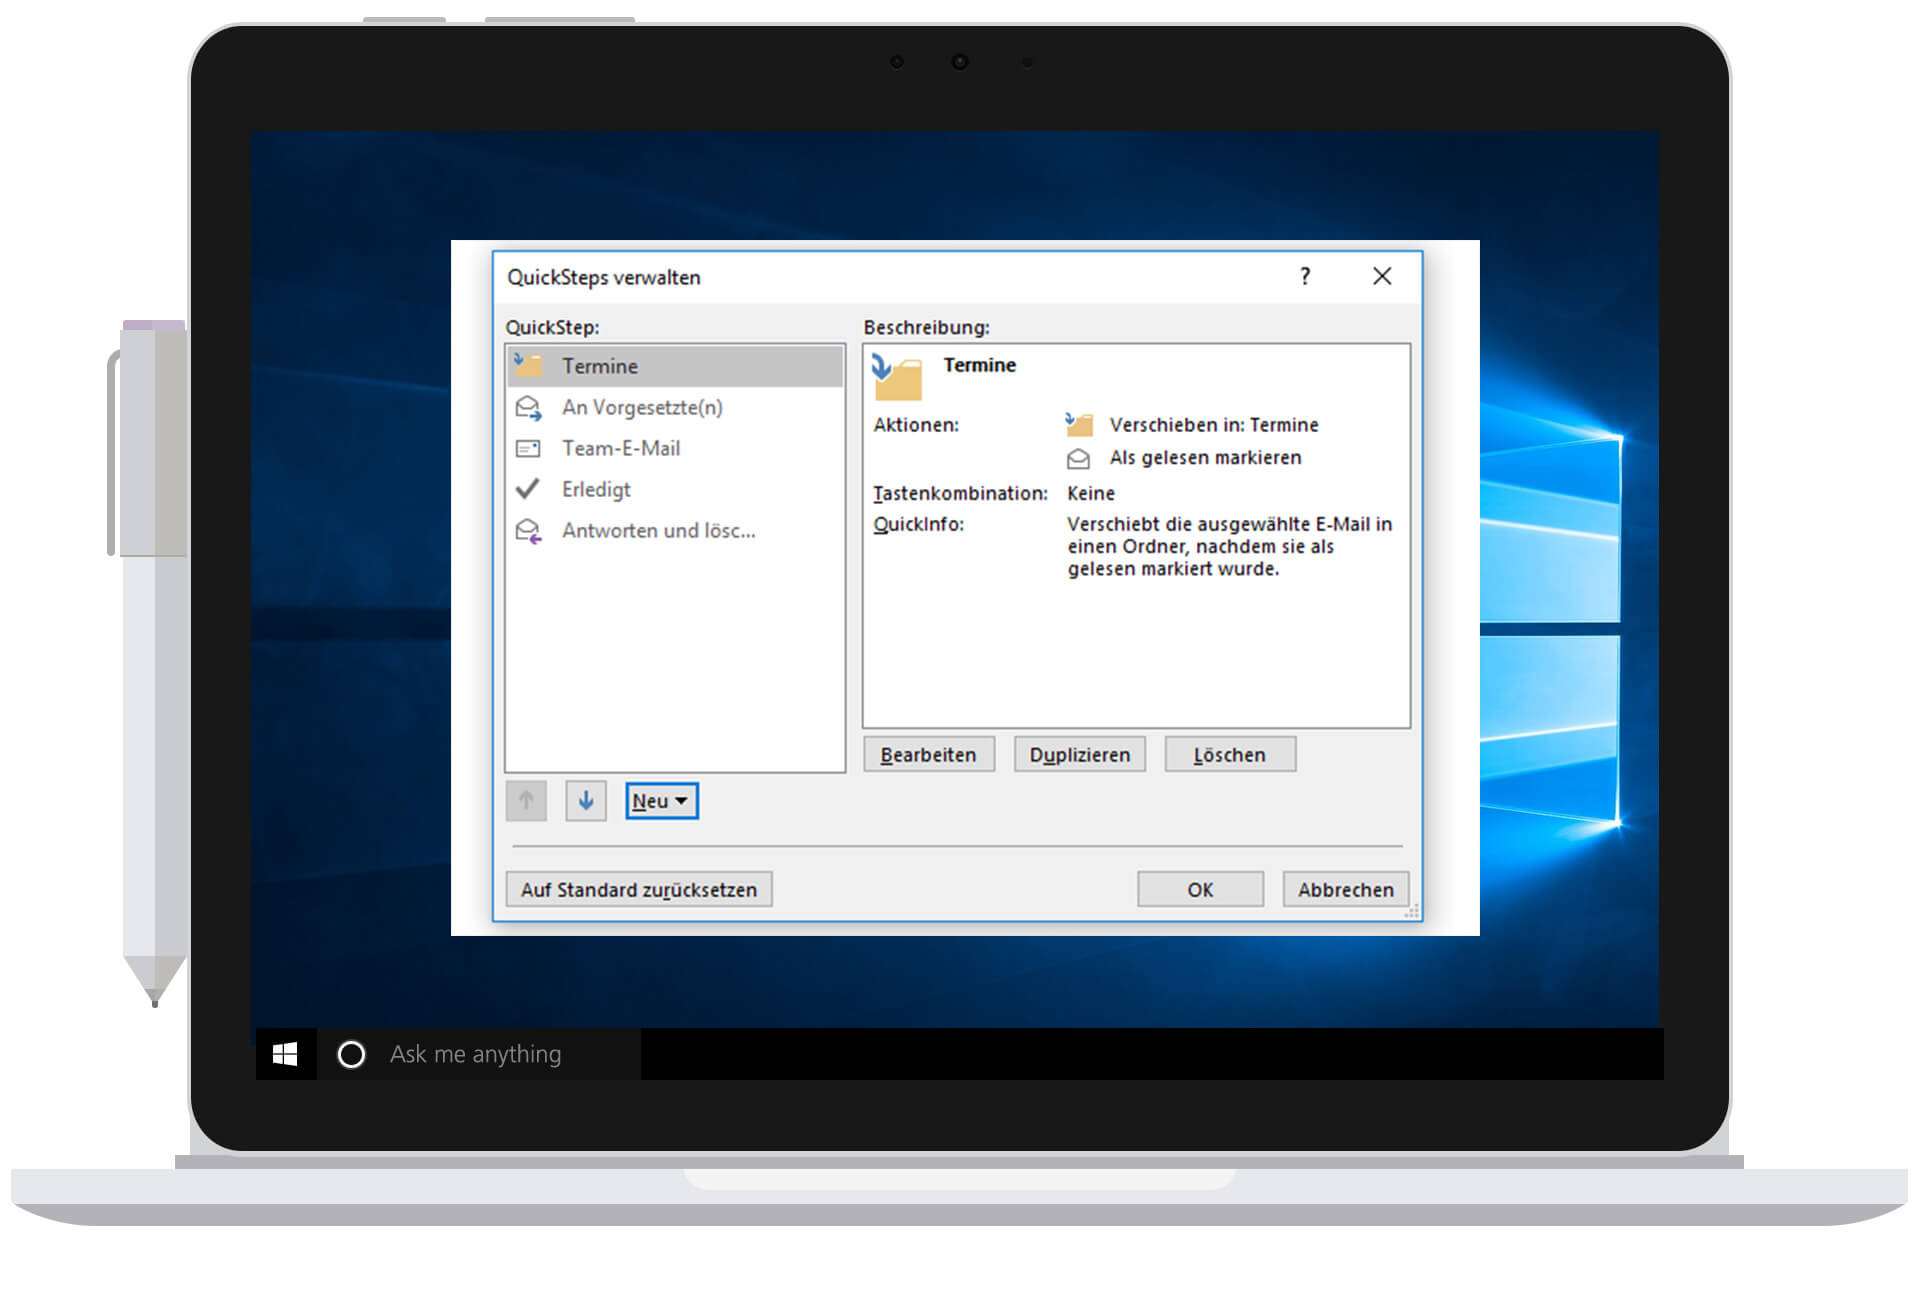Select the Erledigt QuickStep entry
The height and width of the screenshot is (1300, 1920).
click(x=675, y=489)
